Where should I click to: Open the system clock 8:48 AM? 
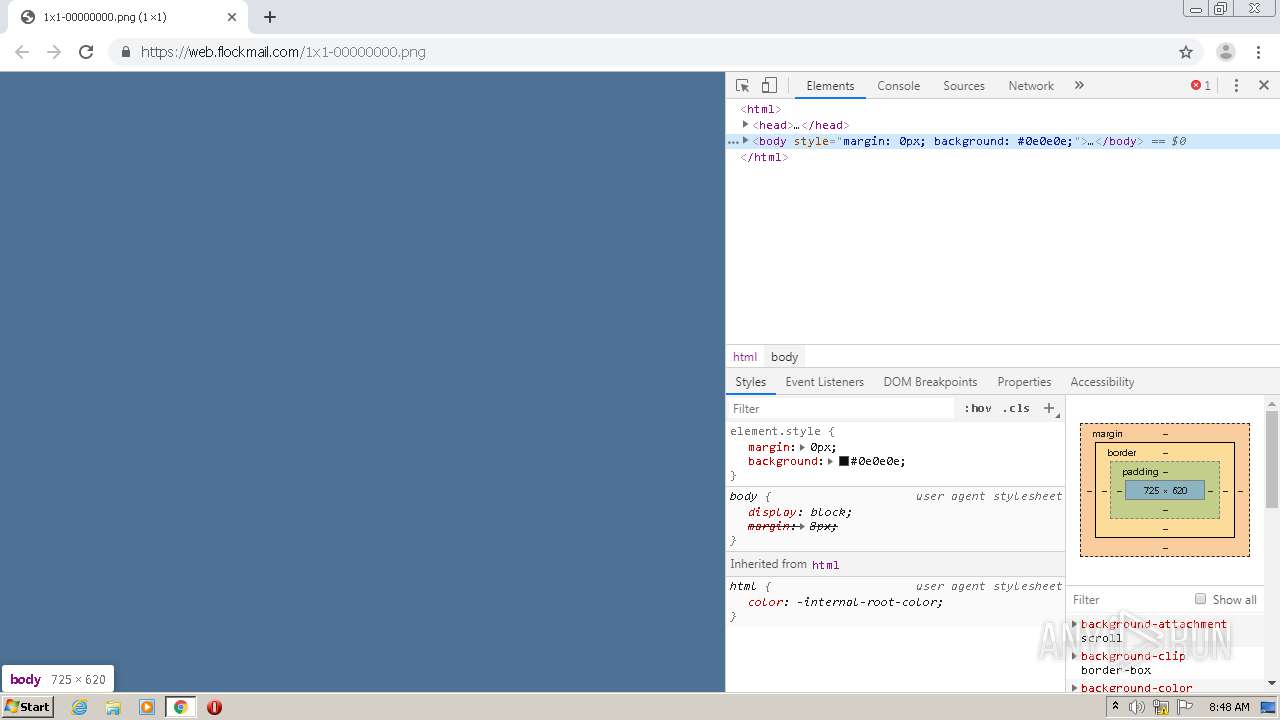[1229, 707]
